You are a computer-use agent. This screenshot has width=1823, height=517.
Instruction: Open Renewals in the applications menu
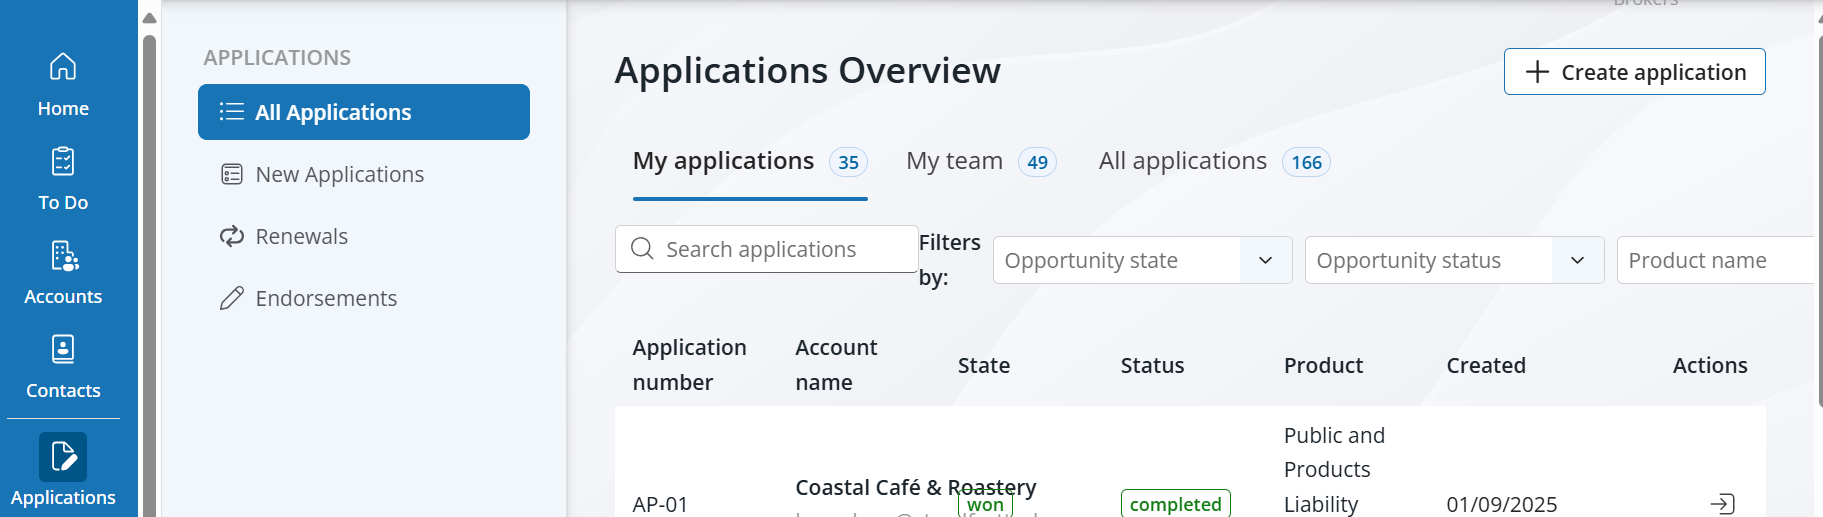click(301, 237)
